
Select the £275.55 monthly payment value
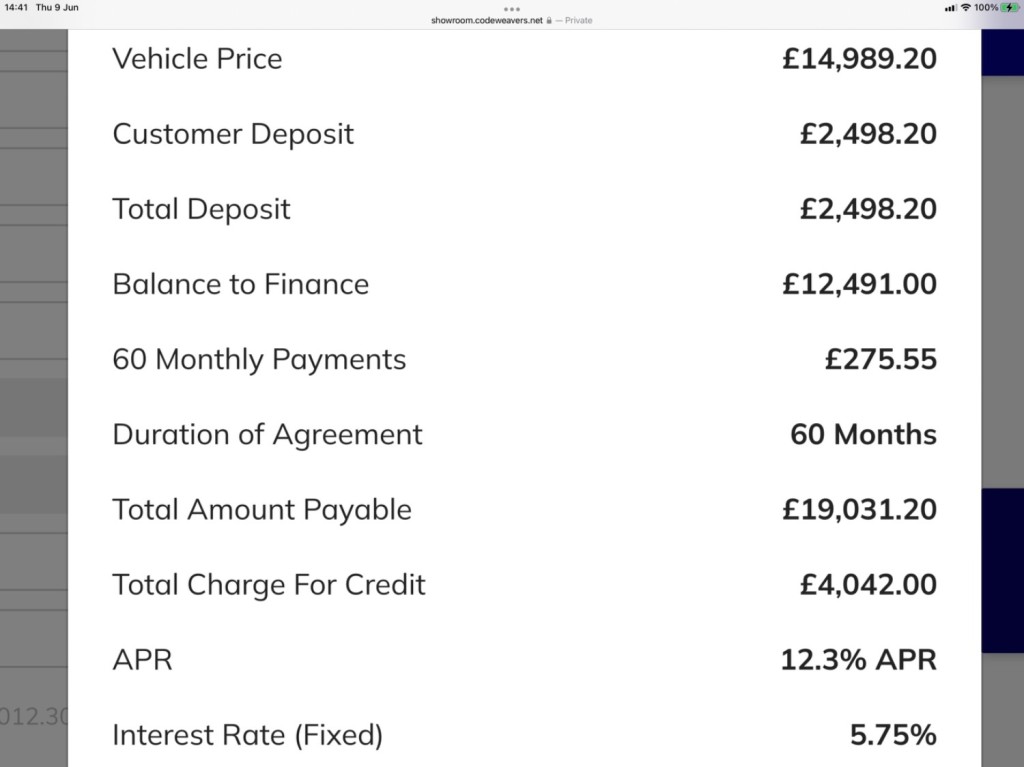tap(880, 359)
